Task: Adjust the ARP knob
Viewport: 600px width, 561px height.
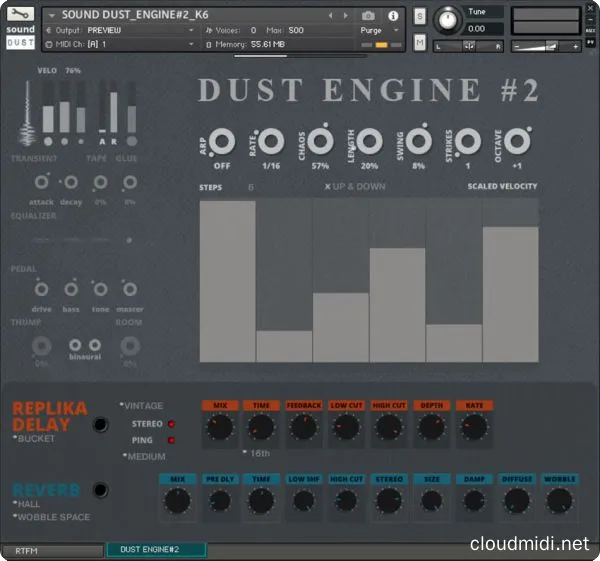Action: click(x=222, y=141)
